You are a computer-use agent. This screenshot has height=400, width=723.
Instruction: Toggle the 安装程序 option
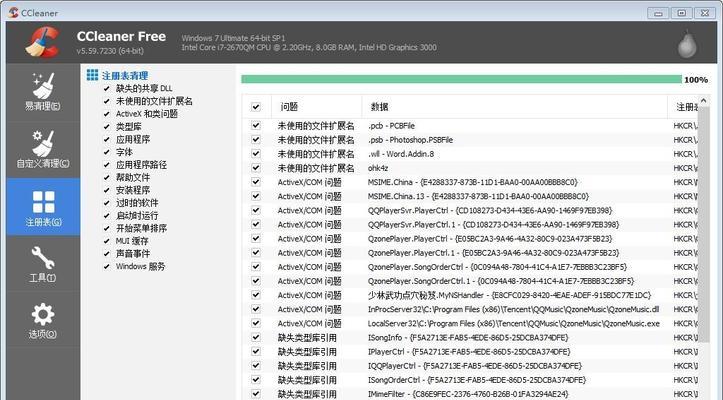107,190
